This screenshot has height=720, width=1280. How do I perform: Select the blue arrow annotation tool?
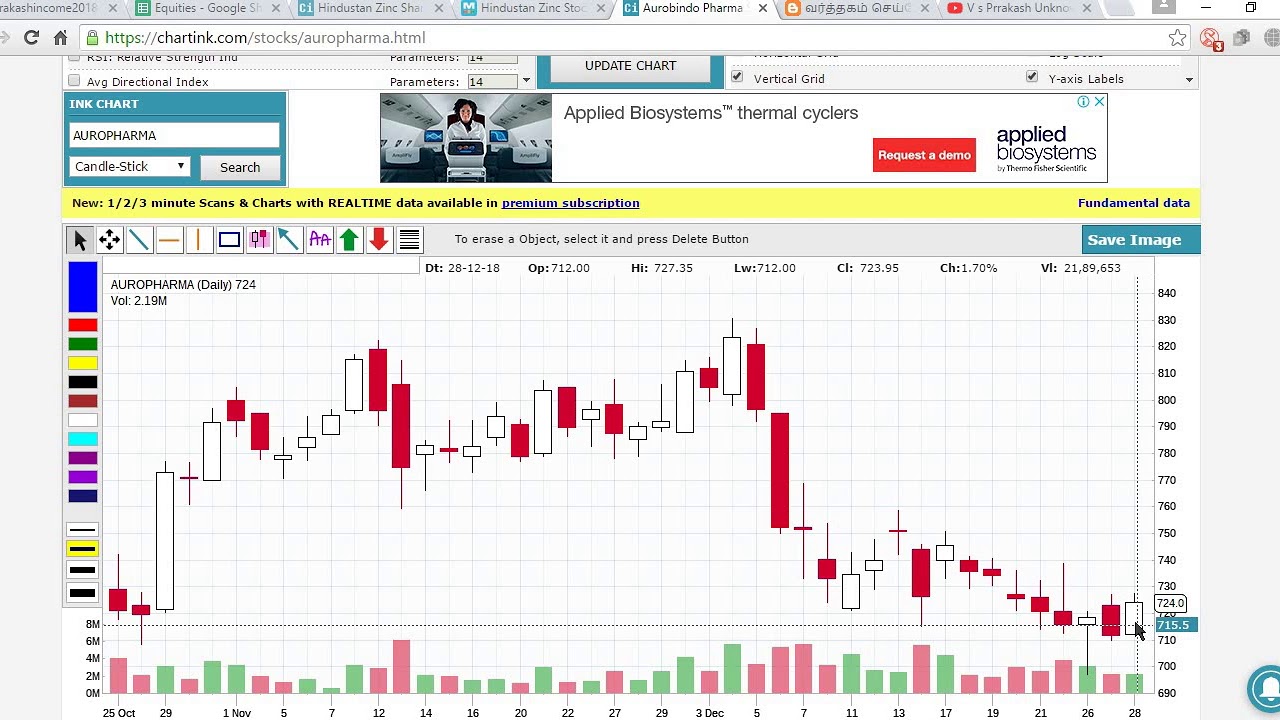point(289,240)
